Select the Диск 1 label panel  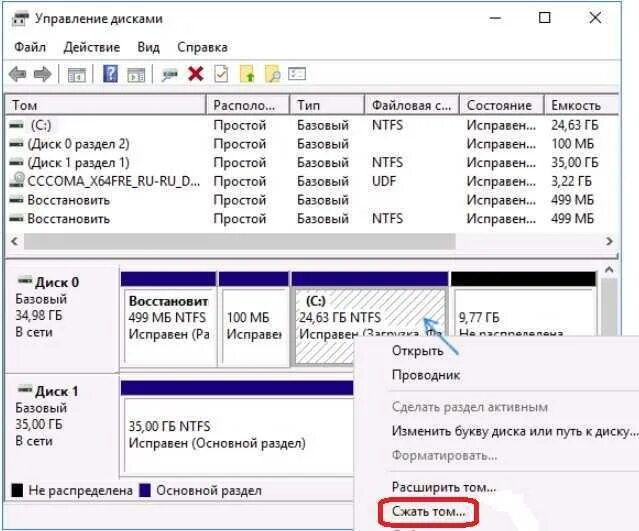[x=62, y=424]
